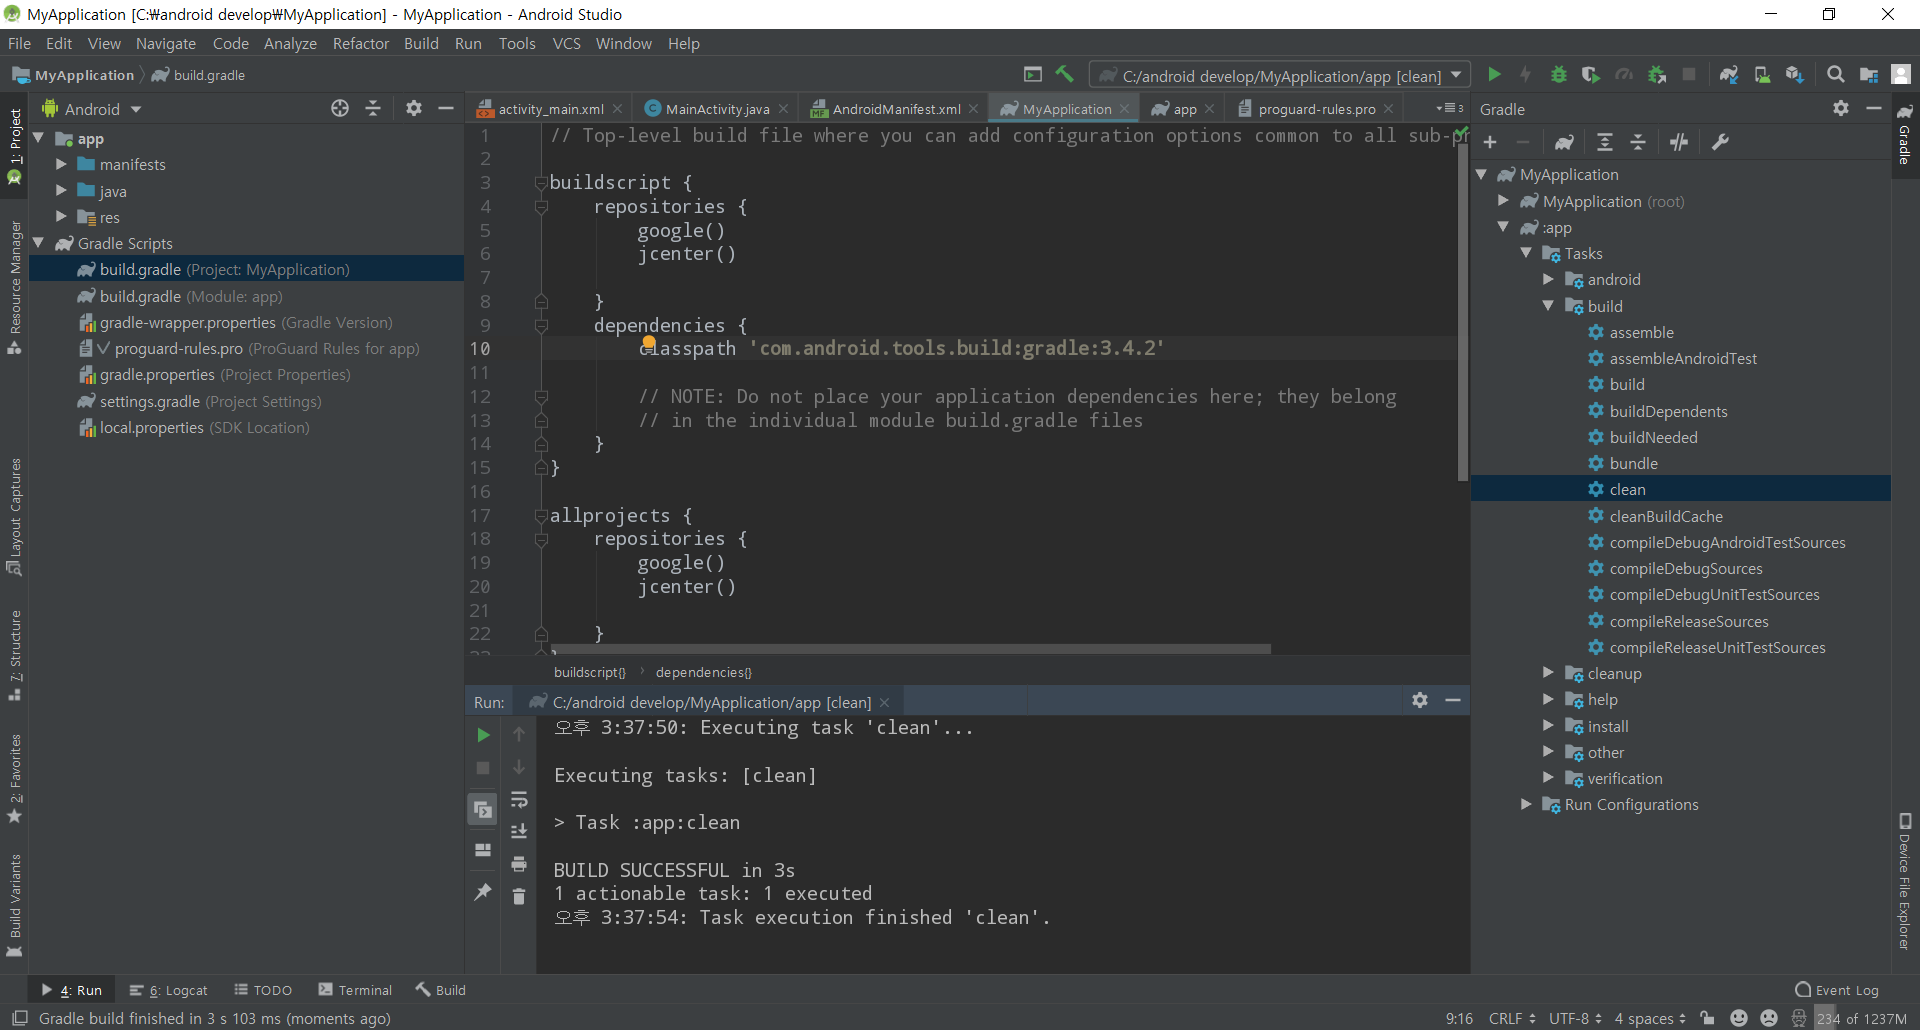
Task: Click the green Run button in main toolbar
Action: click(1494, 75)
